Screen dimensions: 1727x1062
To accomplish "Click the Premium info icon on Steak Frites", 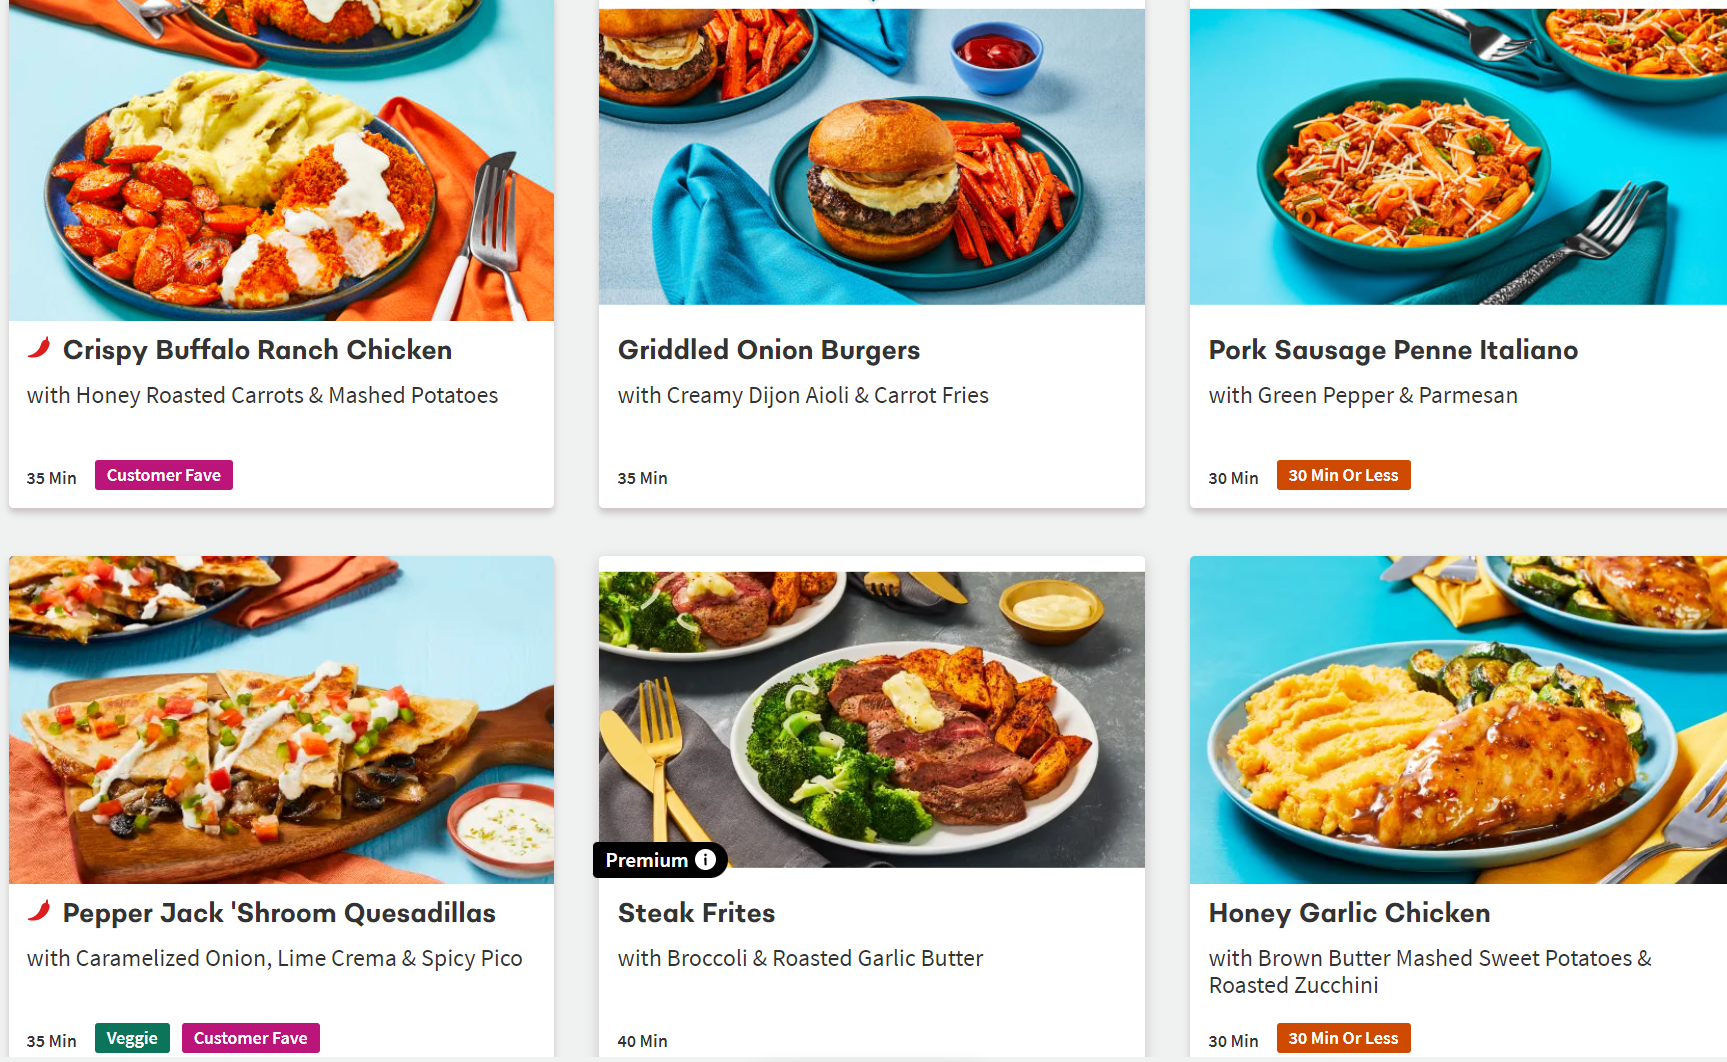I will (x=706, y=860).
